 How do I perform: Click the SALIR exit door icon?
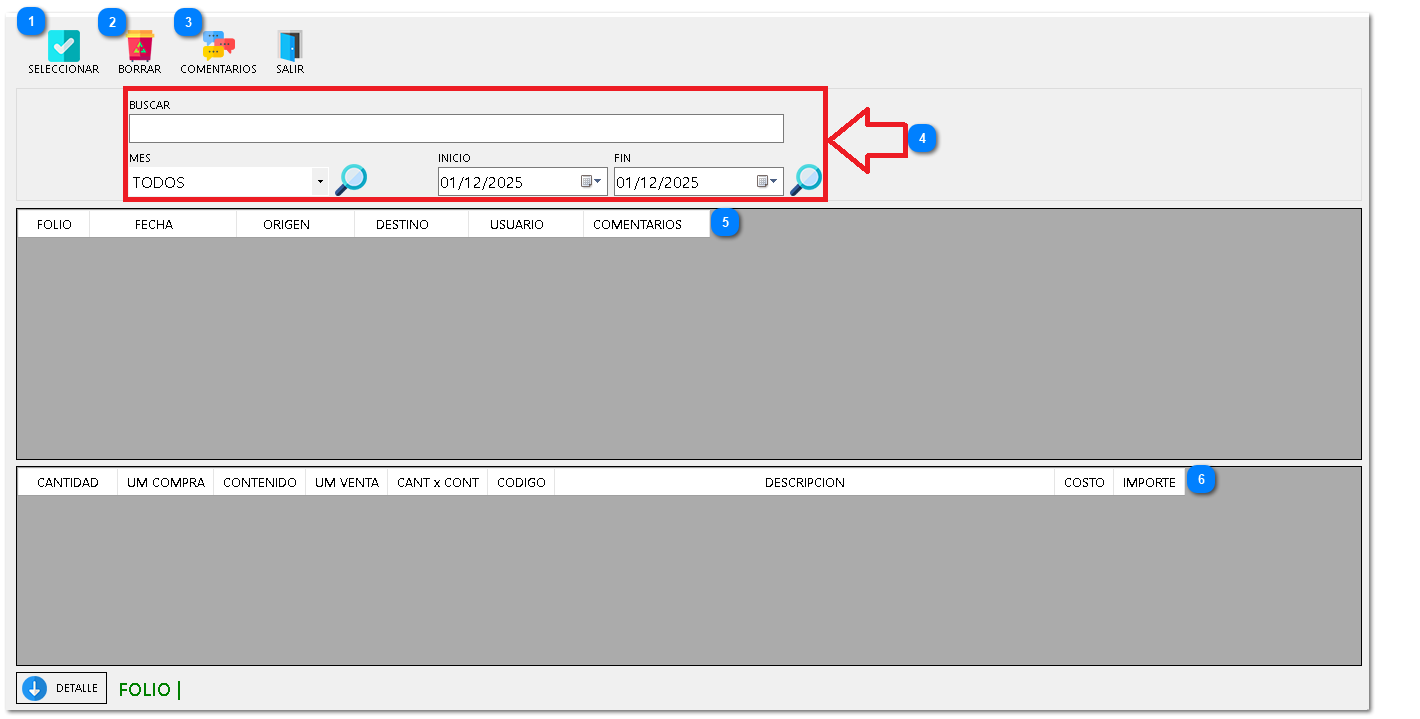pos(290,46)
